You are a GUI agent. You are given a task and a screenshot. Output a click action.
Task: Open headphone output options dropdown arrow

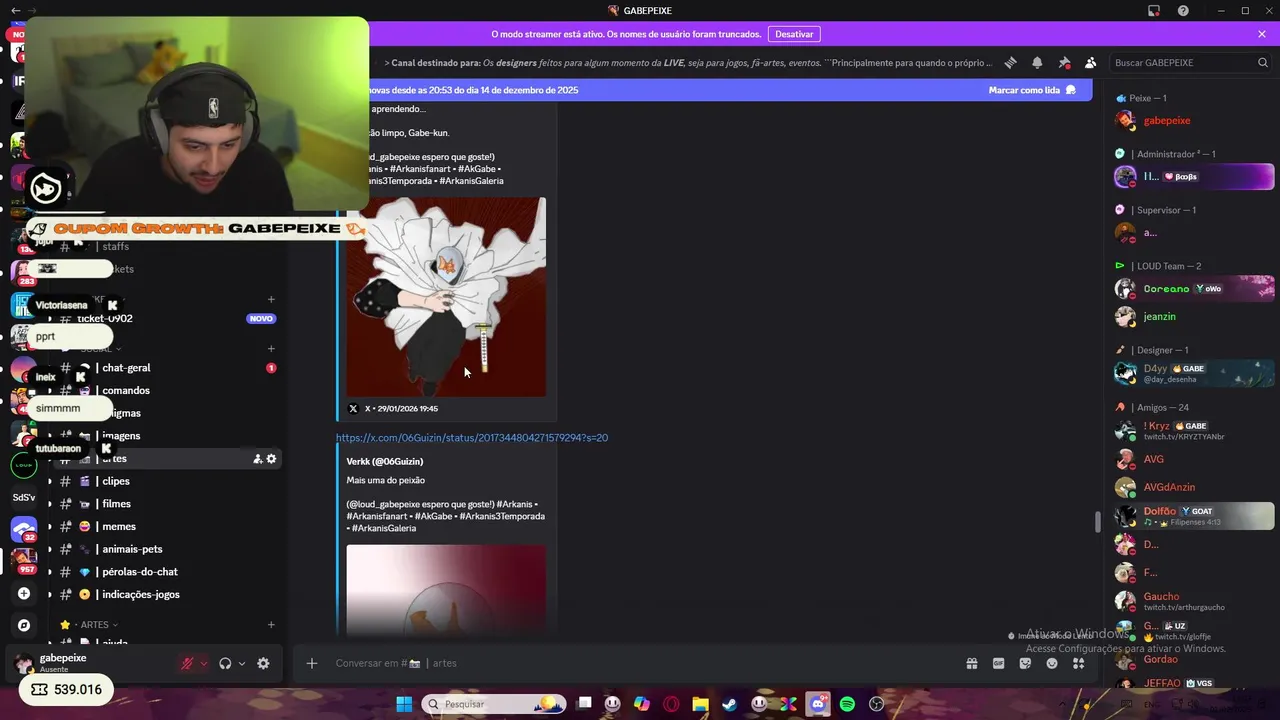(241, 663)
